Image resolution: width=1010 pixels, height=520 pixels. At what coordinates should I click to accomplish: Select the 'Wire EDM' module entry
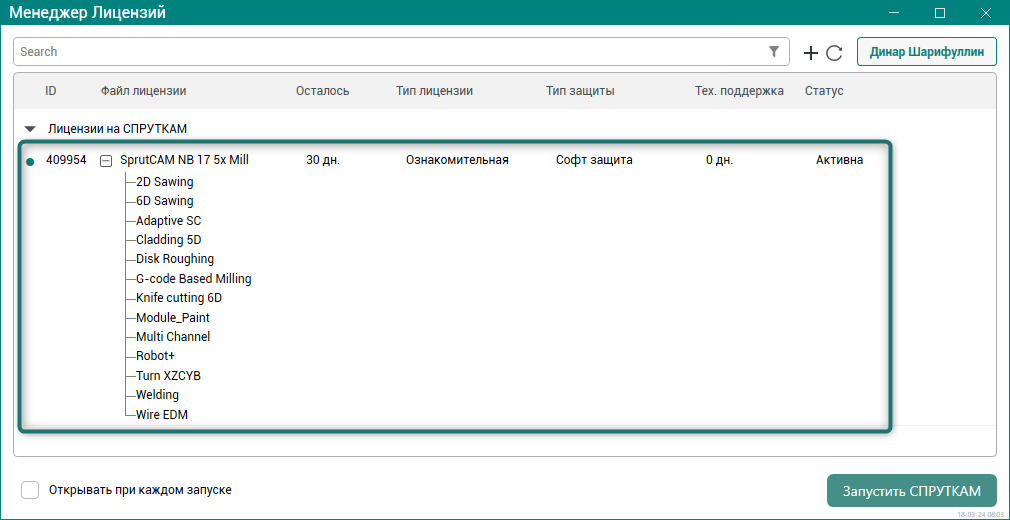point(162,414)
